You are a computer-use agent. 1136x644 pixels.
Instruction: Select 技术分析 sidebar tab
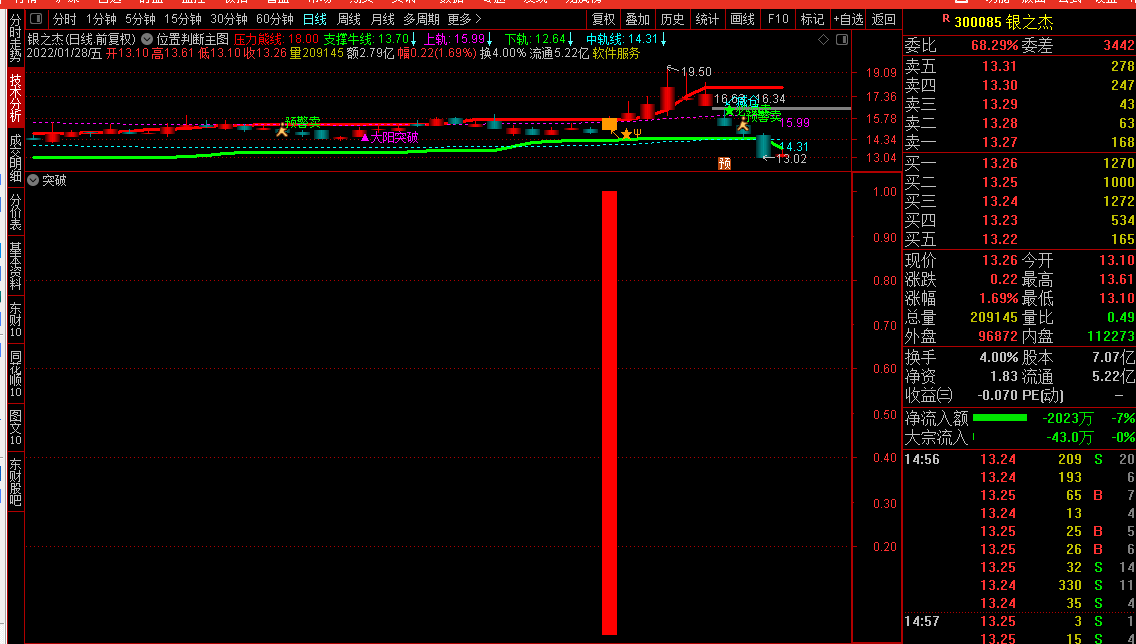pos(15,97)
